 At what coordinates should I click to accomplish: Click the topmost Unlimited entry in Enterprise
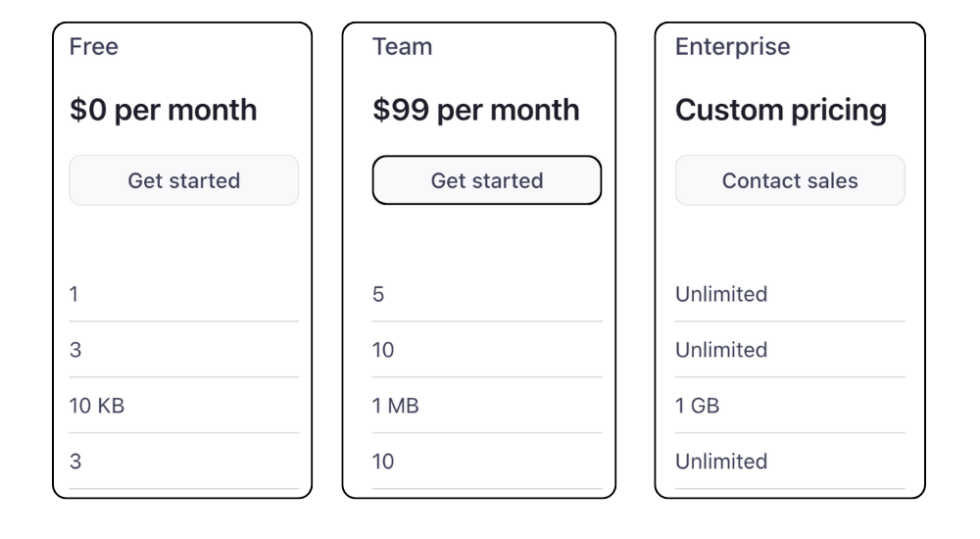721,295
